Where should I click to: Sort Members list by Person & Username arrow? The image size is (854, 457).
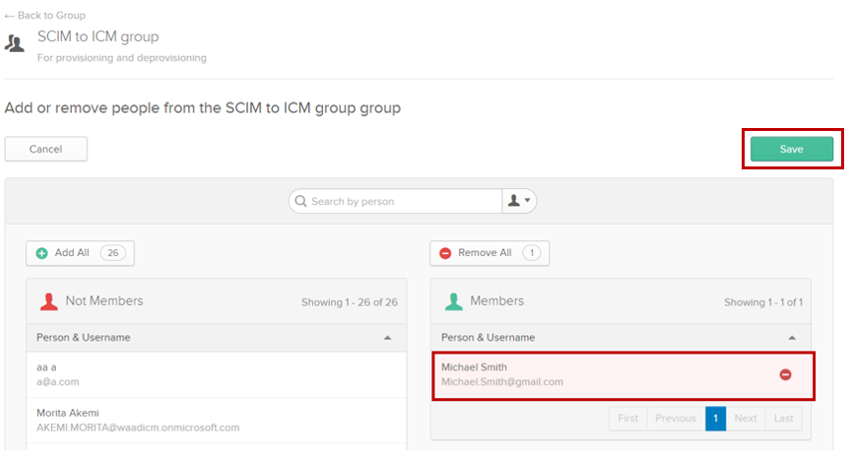coord(793,338)
